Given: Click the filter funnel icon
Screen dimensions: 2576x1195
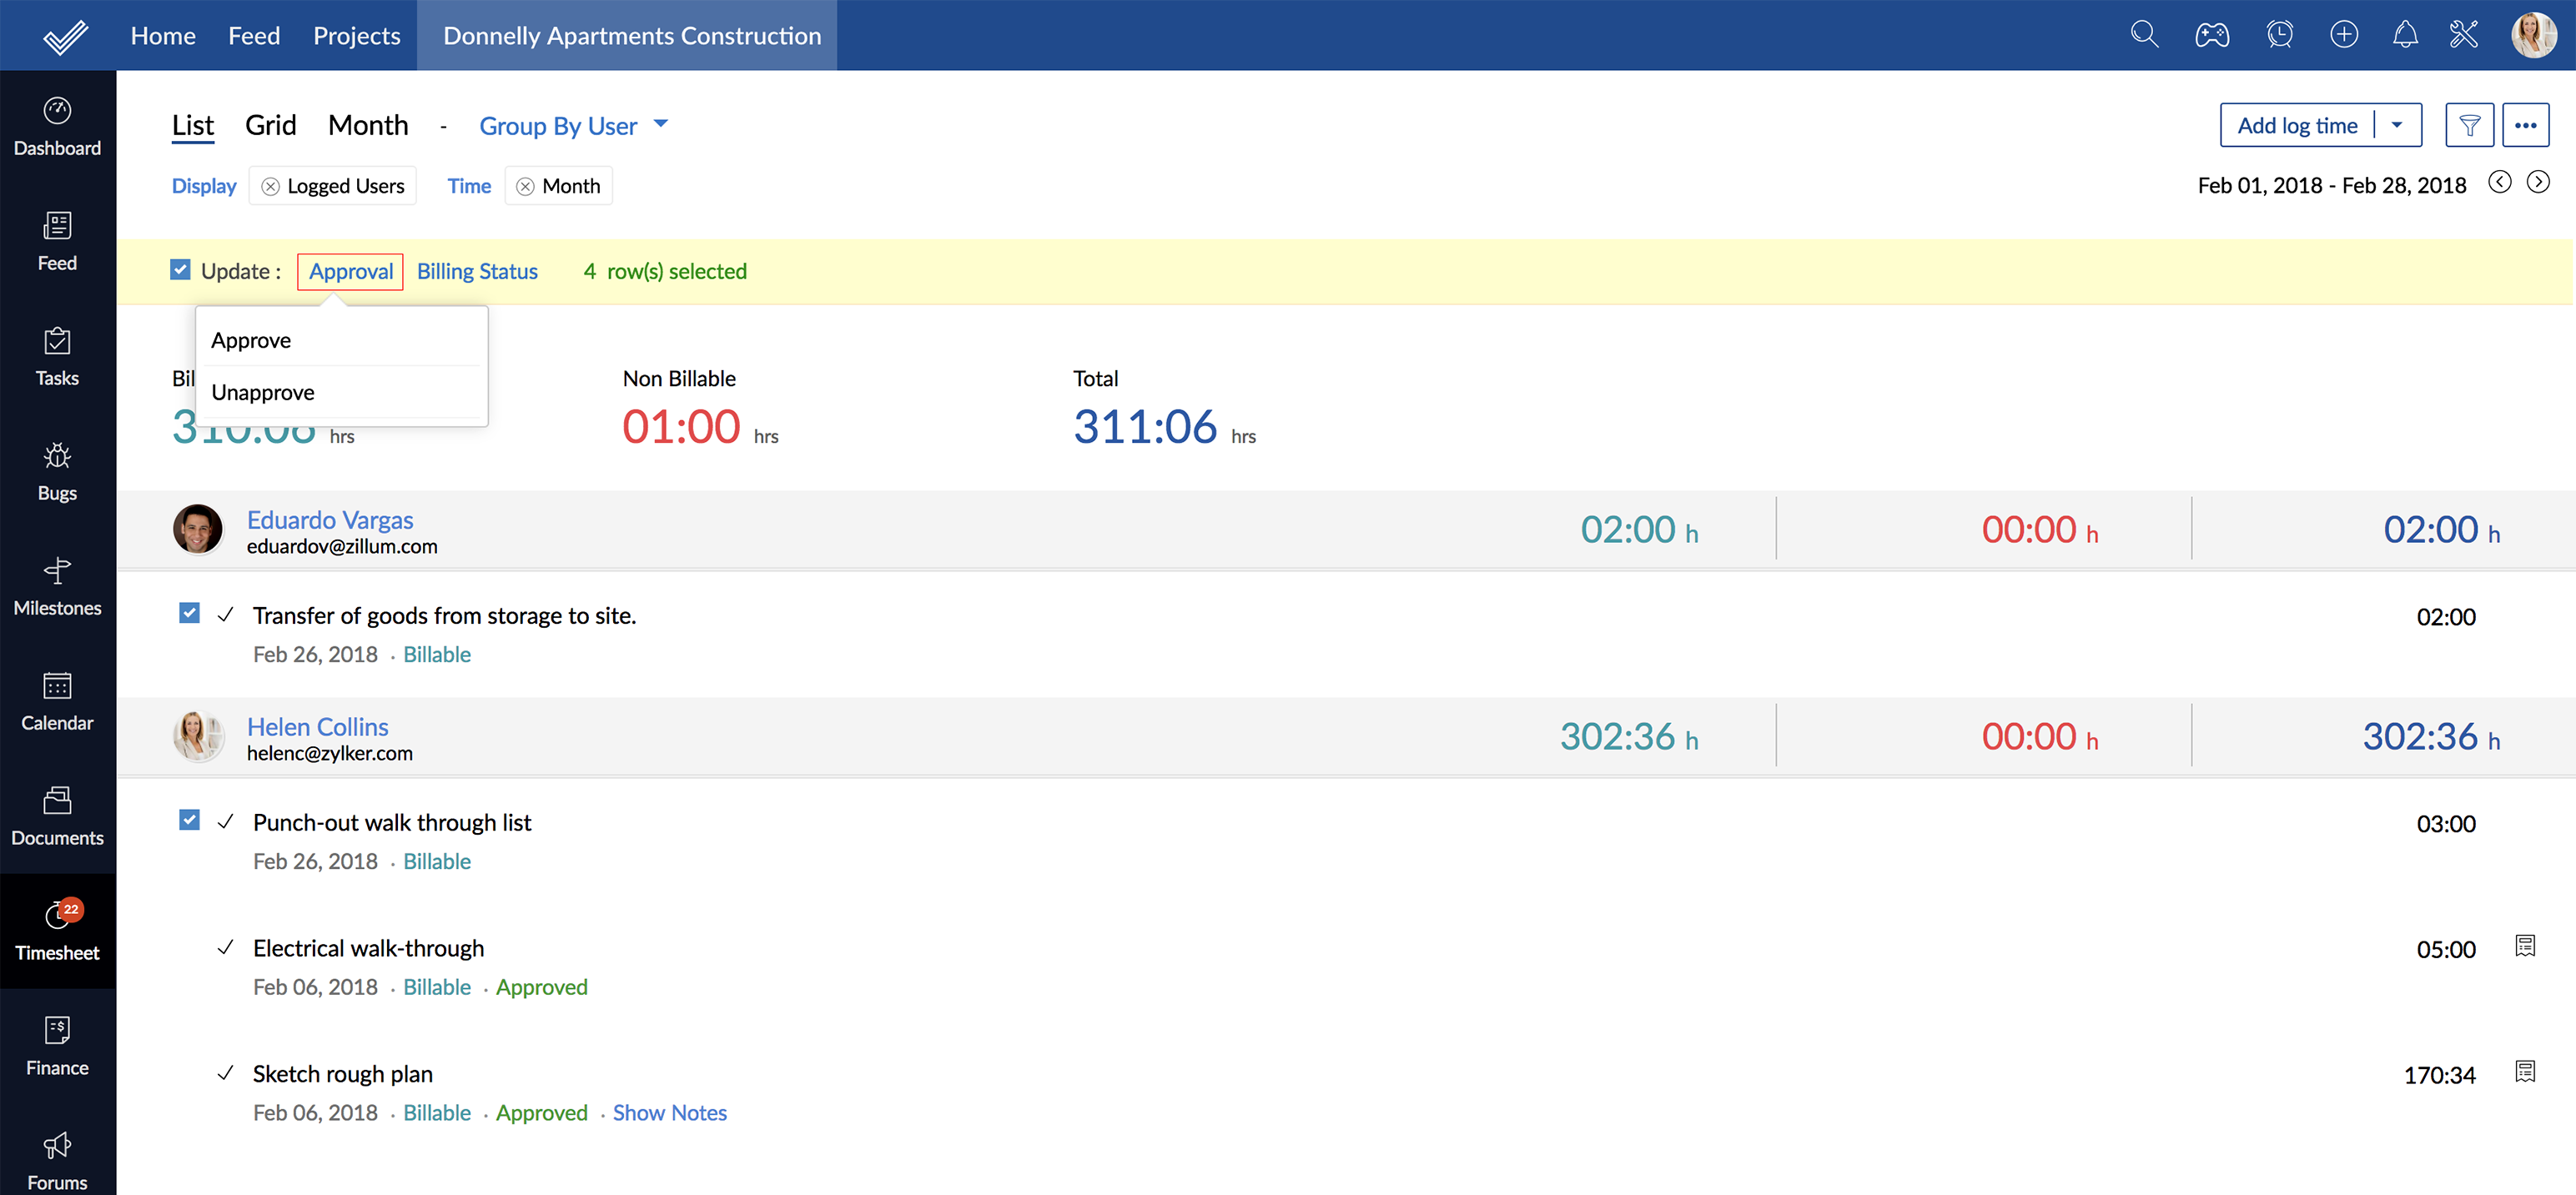Looking at the screenshot, I should [x=2468, y=125].
